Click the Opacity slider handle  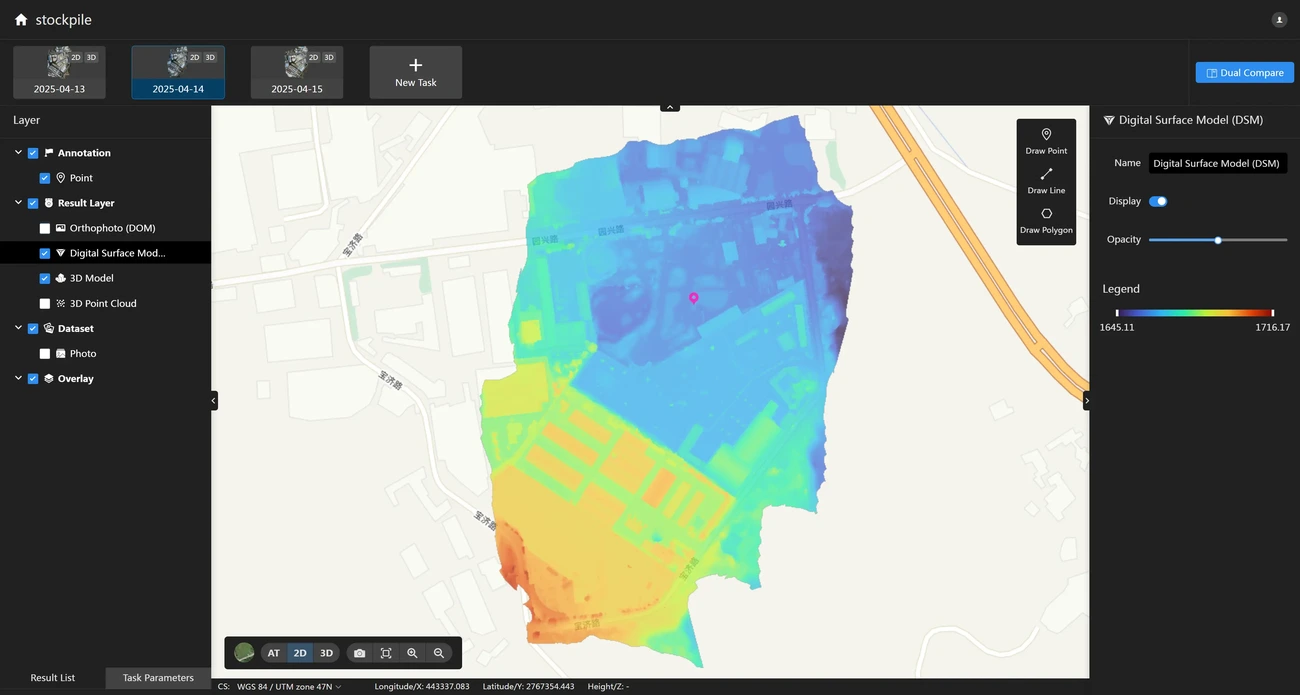[1218, 240]
